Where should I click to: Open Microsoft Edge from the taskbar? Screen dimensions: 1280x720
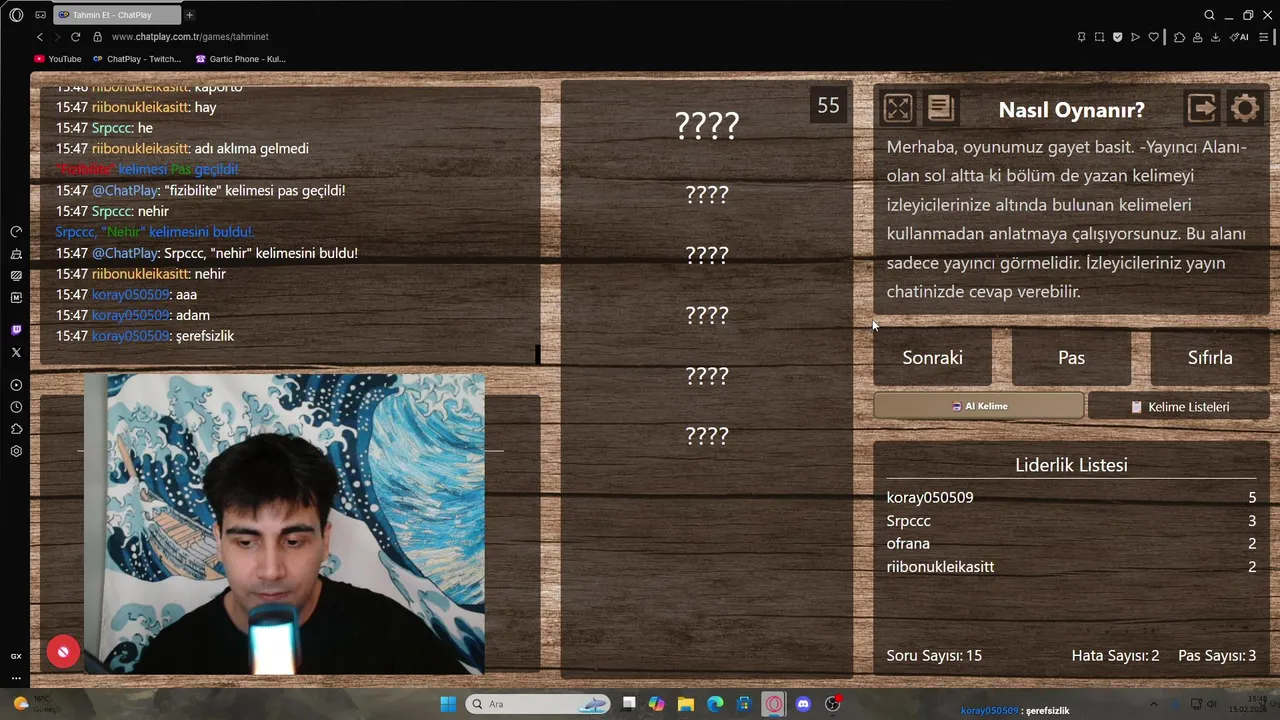coord(715,704)
